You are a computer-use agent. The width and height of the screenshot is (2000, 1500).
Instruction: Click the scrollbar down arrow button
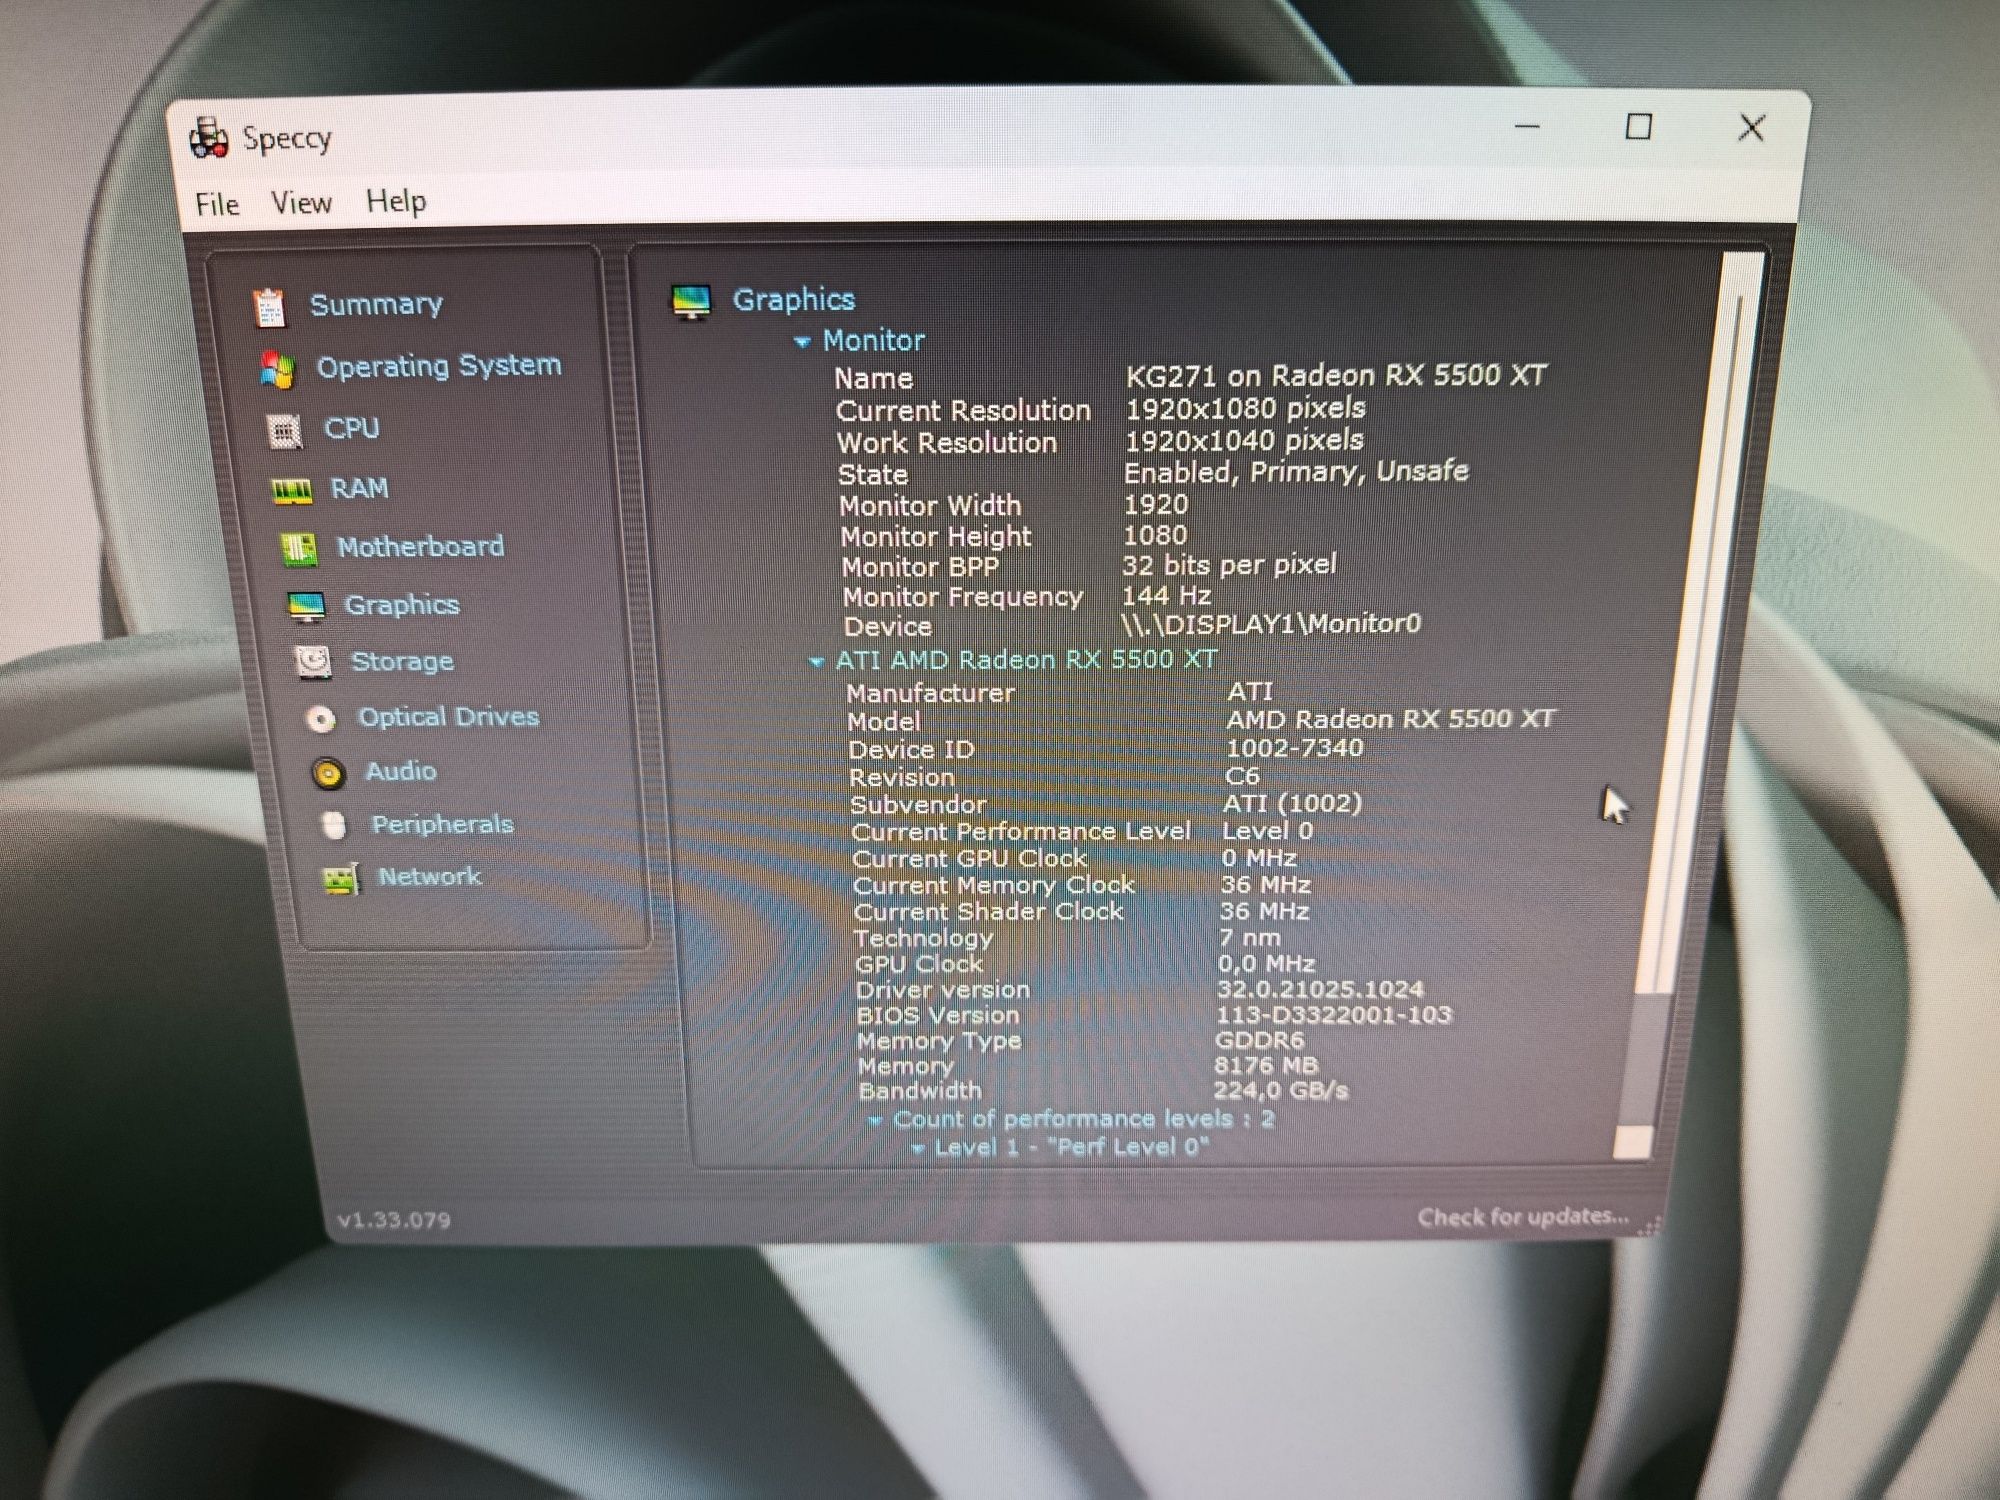pos(1633,1143)
